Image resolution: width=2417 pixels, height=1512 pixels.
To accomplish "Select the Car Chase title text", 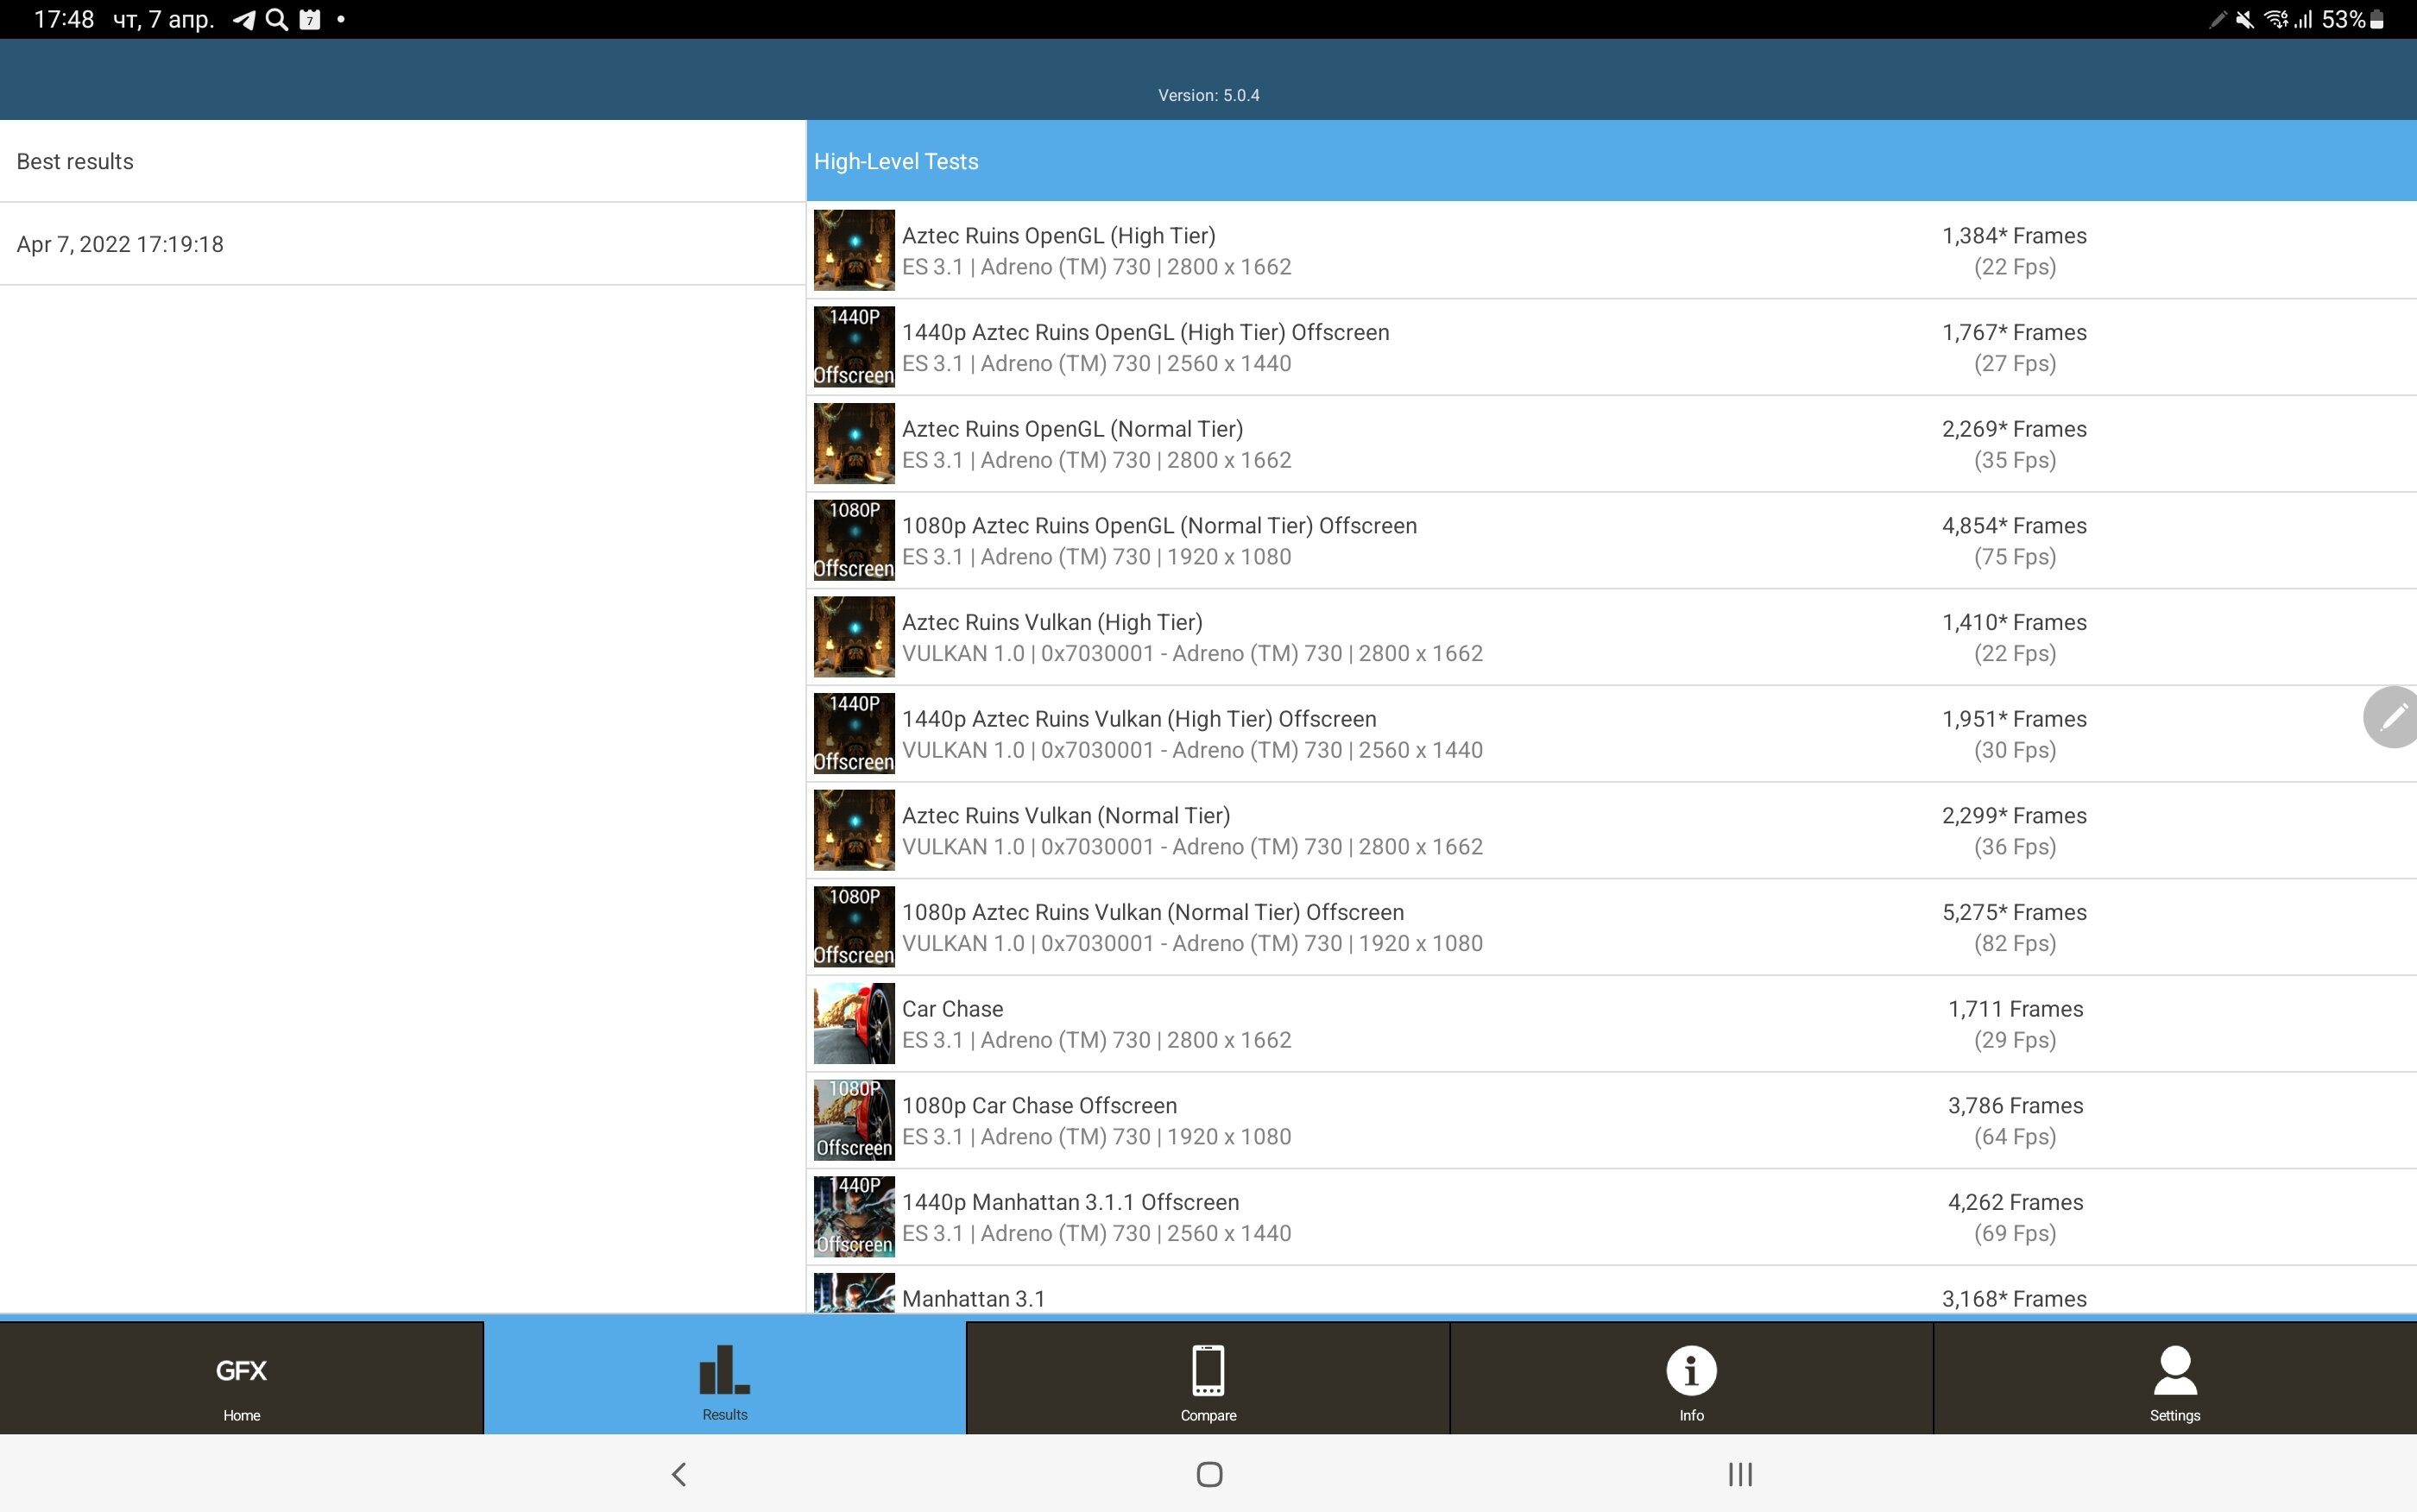I will [953, 1009].
